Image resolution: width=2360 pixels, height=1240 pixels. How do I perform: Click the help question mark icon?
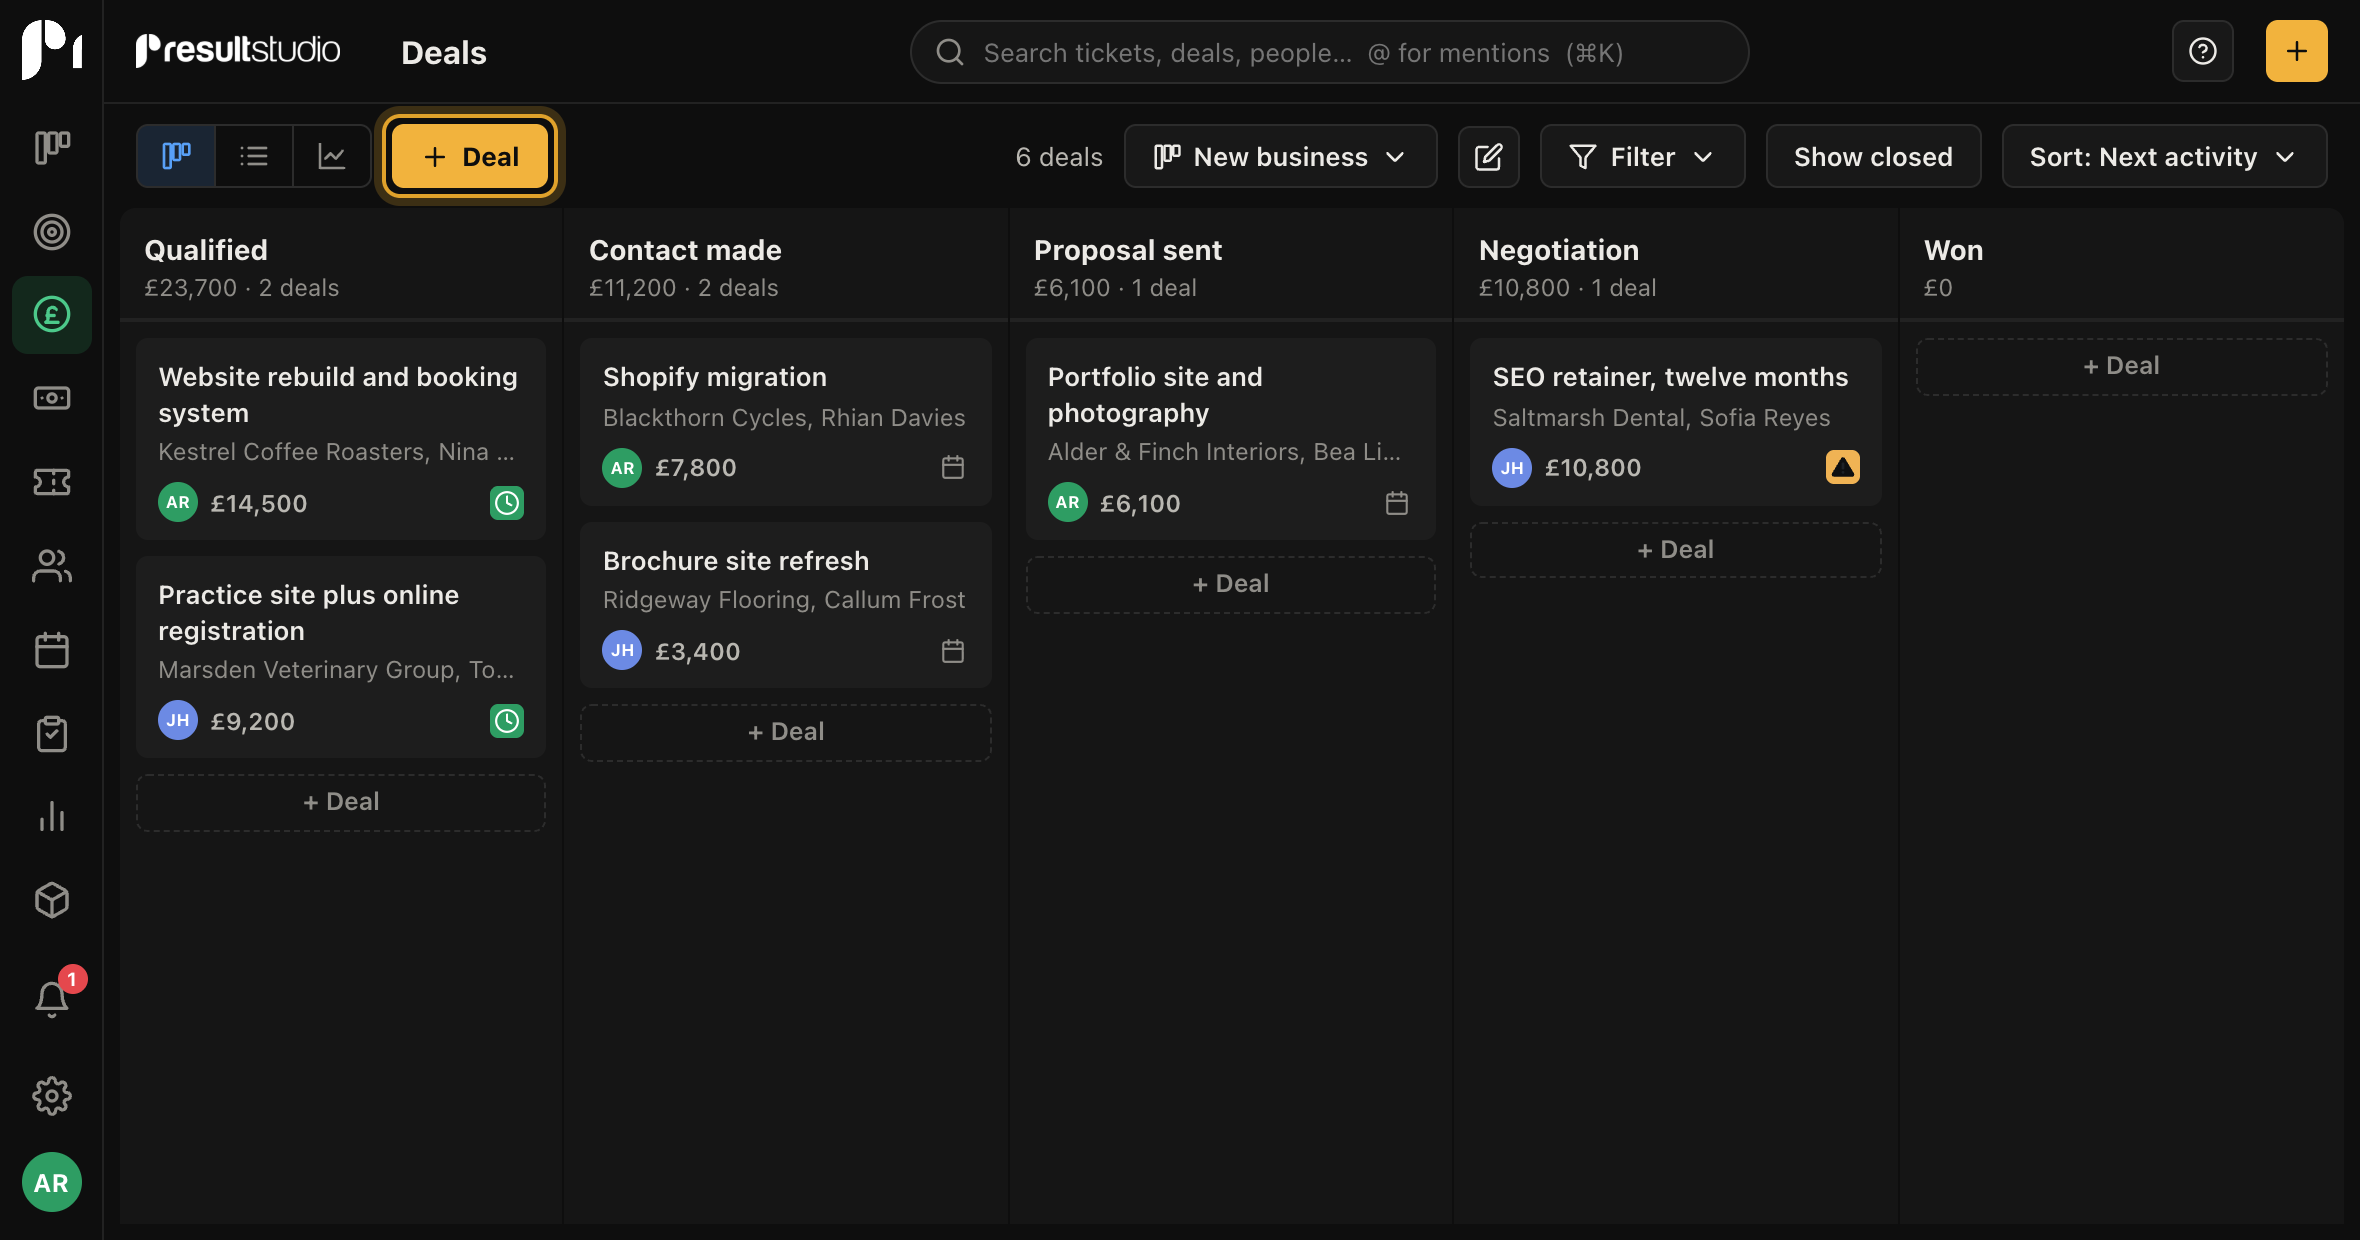pos(2202,51)
